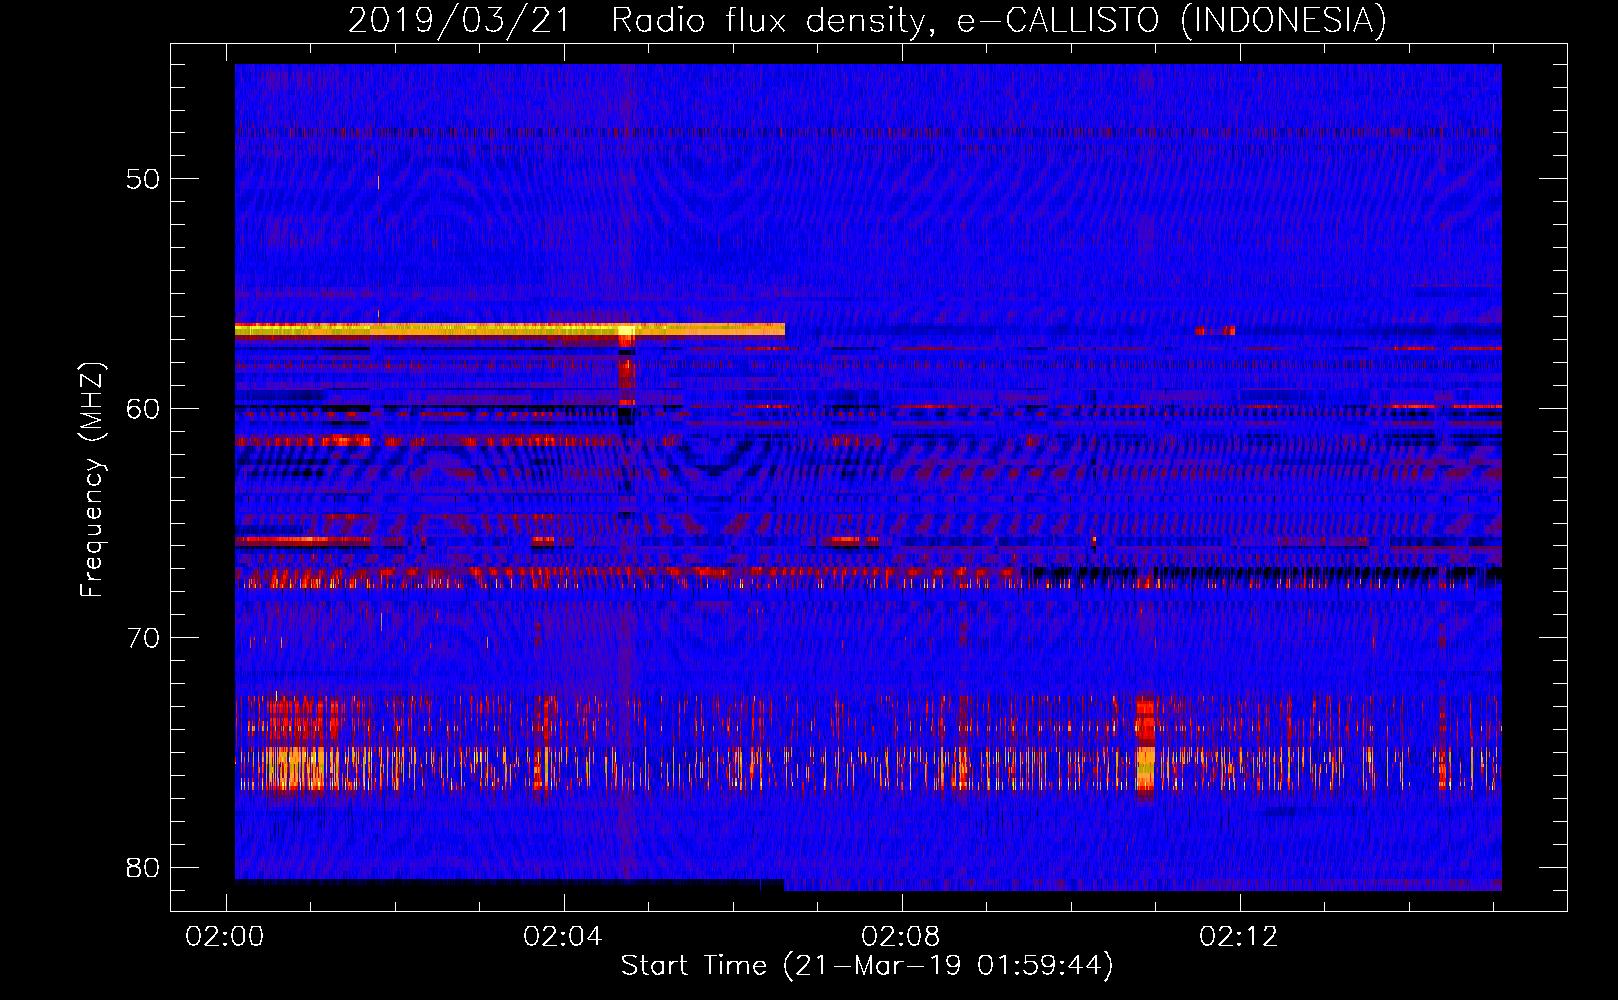Click the '02:00' time tick label

point(225,936)
